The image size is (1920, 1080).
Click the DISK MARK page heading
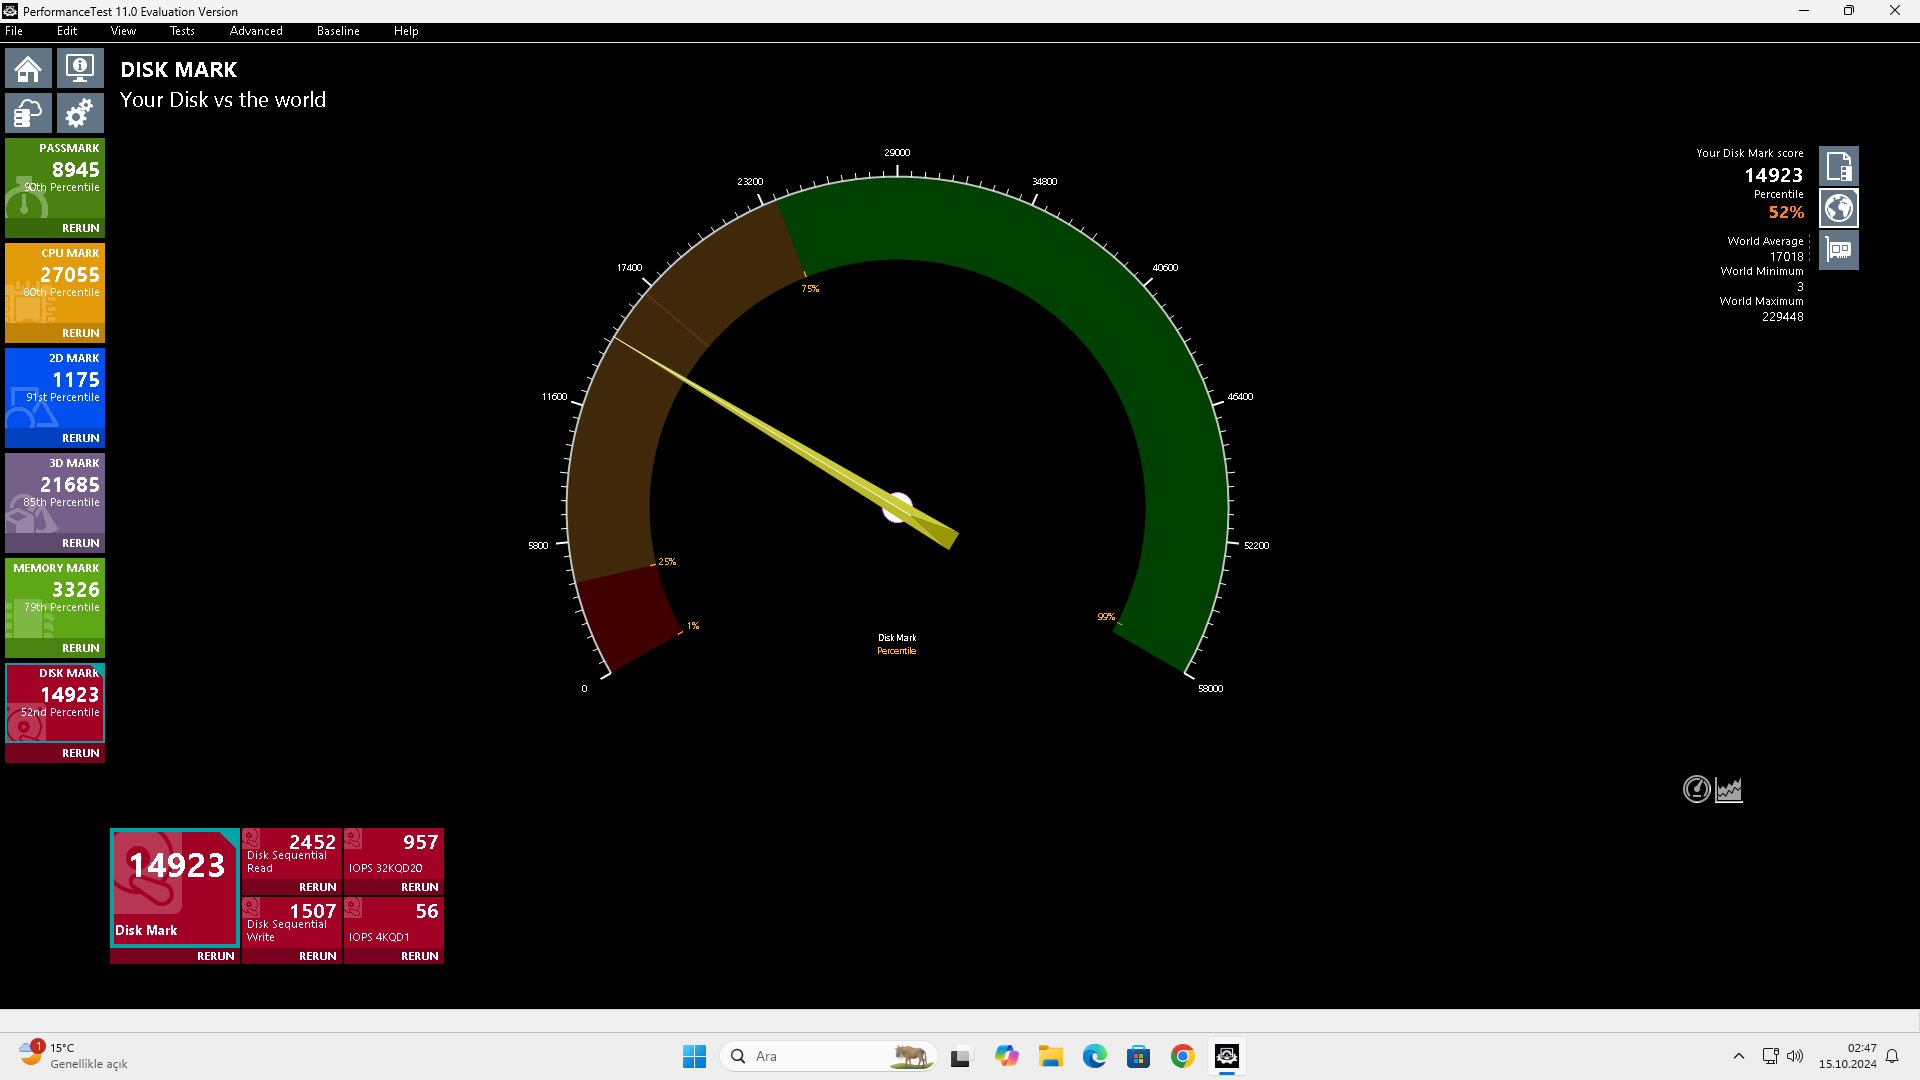(x=179, y=70)
